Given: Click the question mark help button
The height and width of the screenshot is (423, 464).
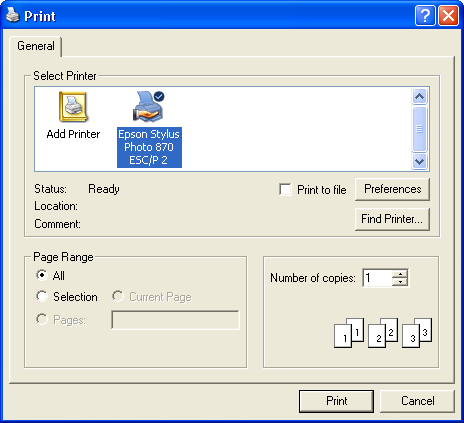Looking at the screenshot, I should (425, 15).
